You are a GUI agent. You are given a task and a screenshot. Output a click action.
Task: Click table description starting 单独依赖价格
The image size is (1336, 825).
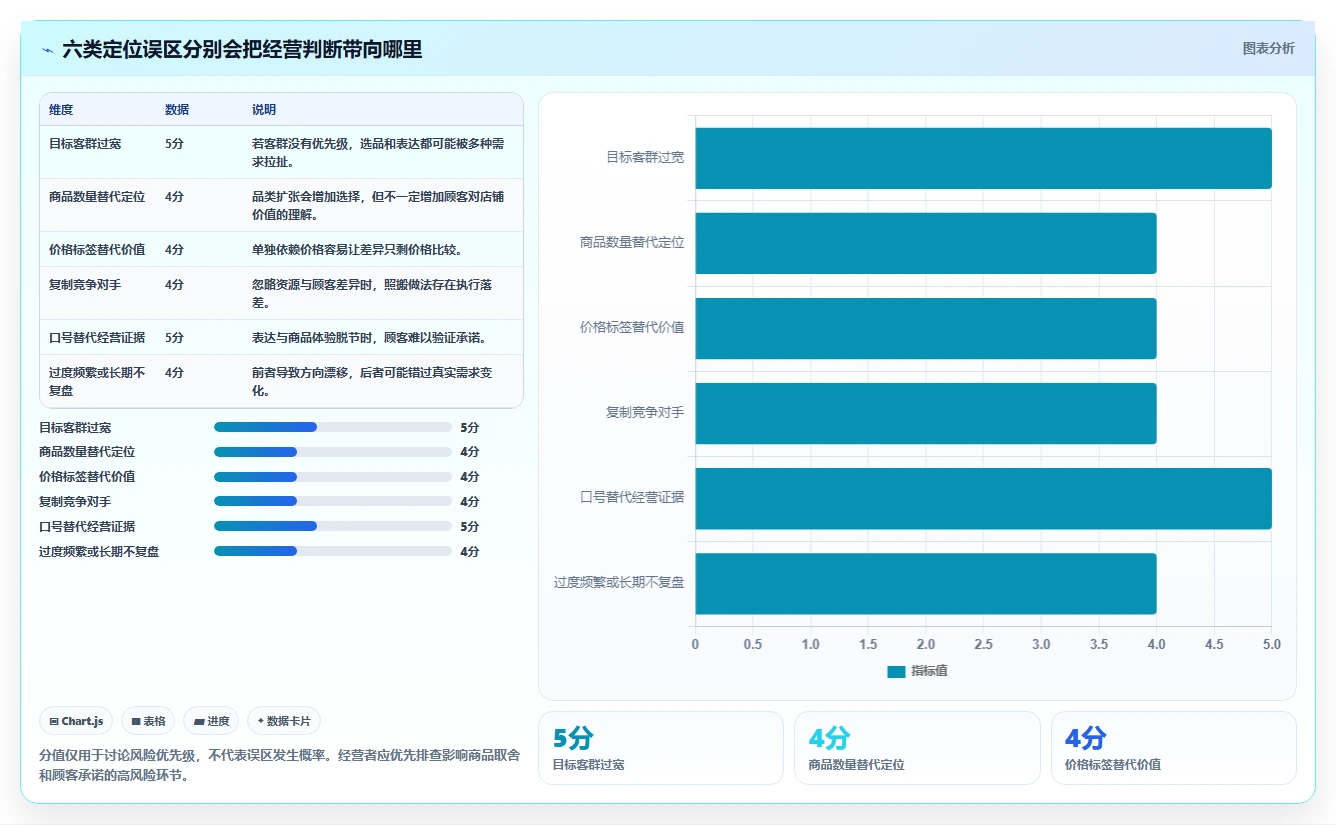click(x=357, y=249)
